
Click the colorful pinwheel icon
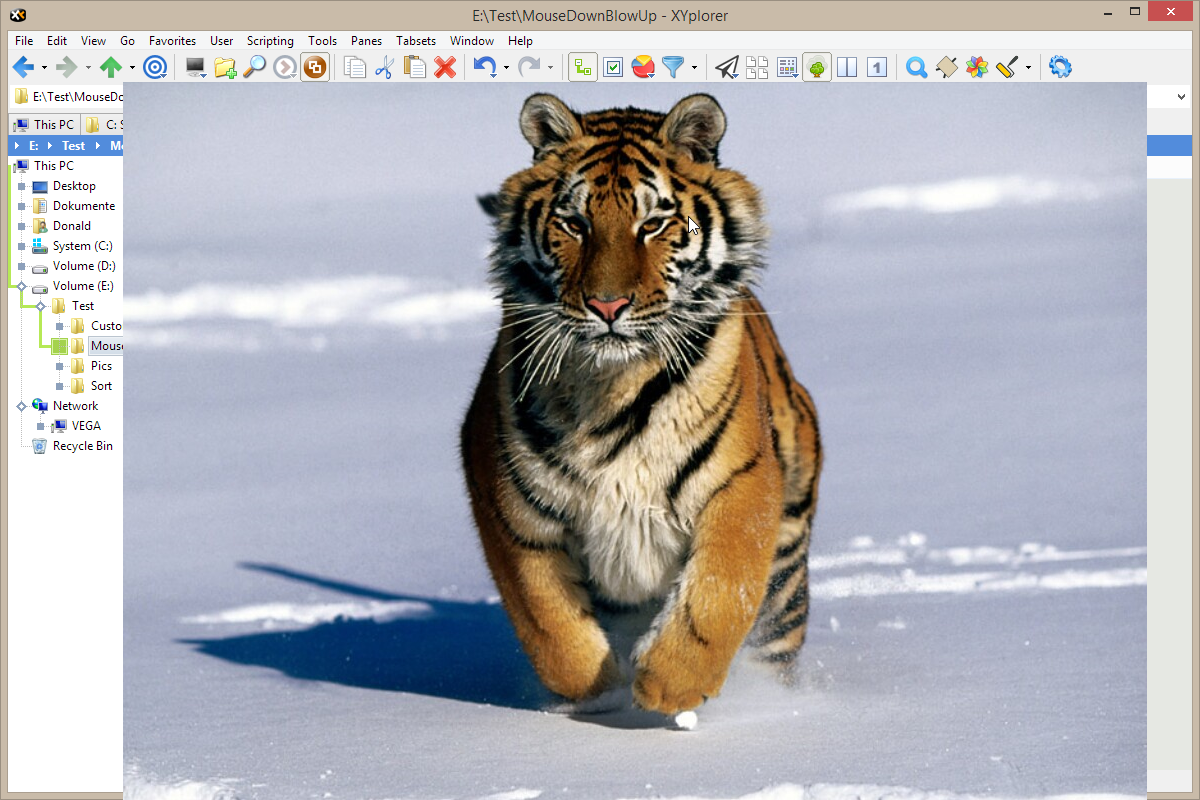[x=977, y=68]
